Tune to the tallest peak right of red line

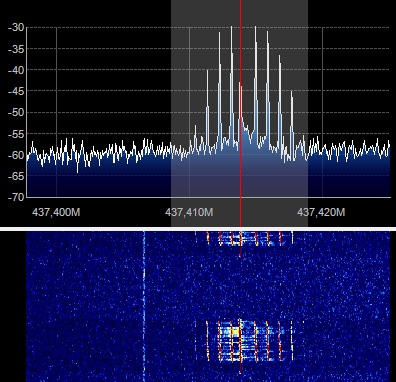256,27
